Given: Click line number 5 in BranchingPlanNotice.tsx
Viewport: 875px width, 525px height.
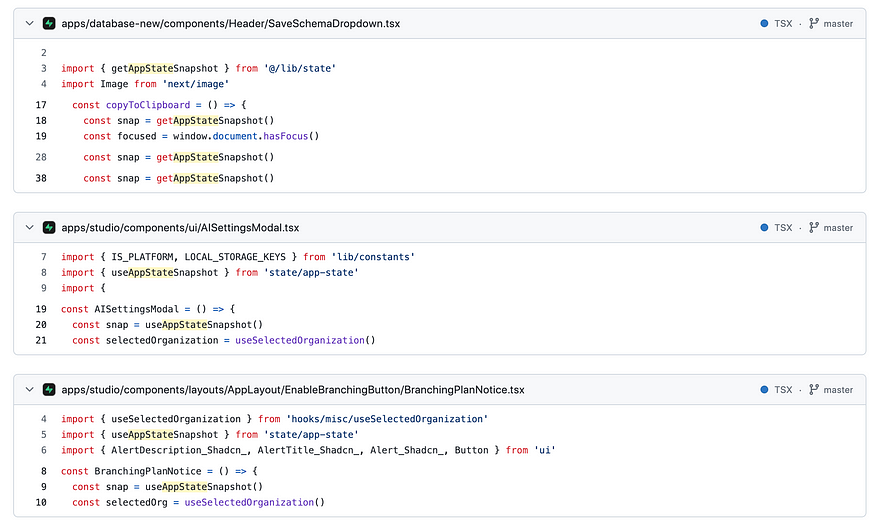Looking at the screenshot, I should [x=44, y=435].
